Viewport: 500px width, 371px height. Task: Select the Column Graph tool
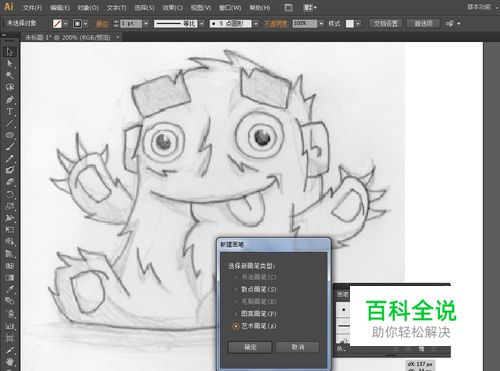click(x=10, y=325)
